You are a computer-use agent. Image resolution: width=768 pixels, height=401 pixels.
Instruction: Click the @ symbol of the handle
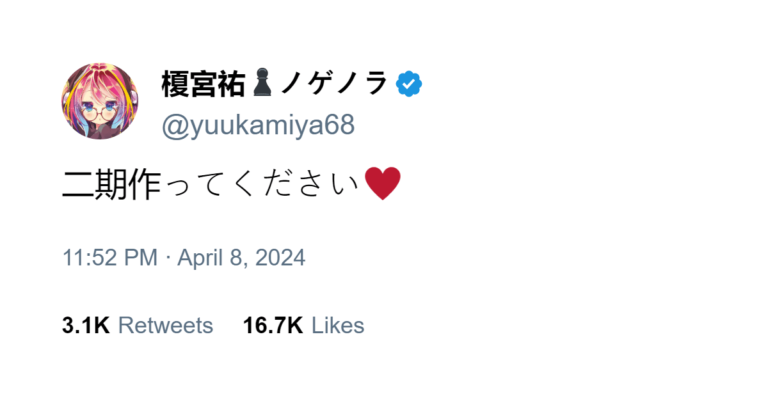176,126
